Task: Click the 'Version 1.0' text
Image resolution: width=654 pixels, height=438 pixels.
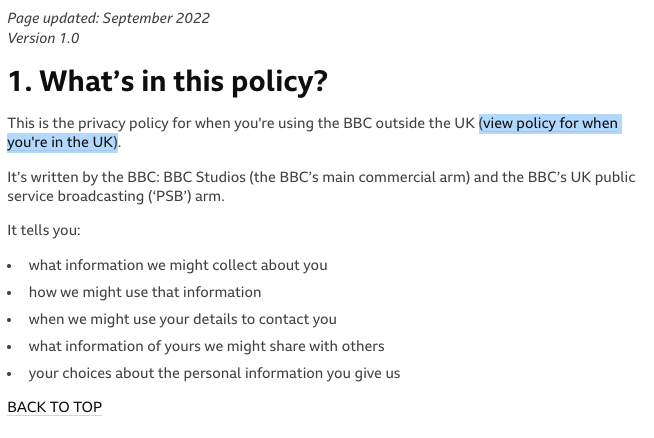Action: pyautogui.click(x=43, y=38)
